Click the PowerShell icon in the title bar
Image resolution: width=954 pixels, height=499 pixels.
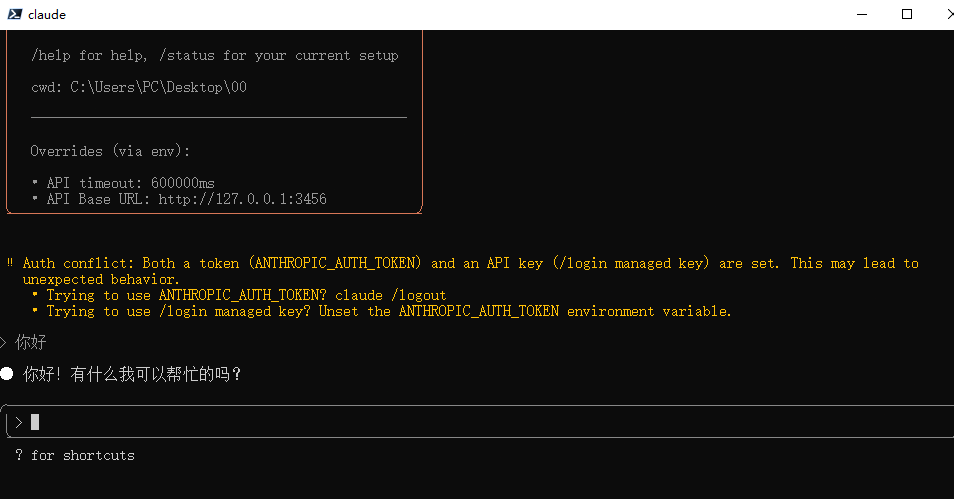click(x=15, y=14)
